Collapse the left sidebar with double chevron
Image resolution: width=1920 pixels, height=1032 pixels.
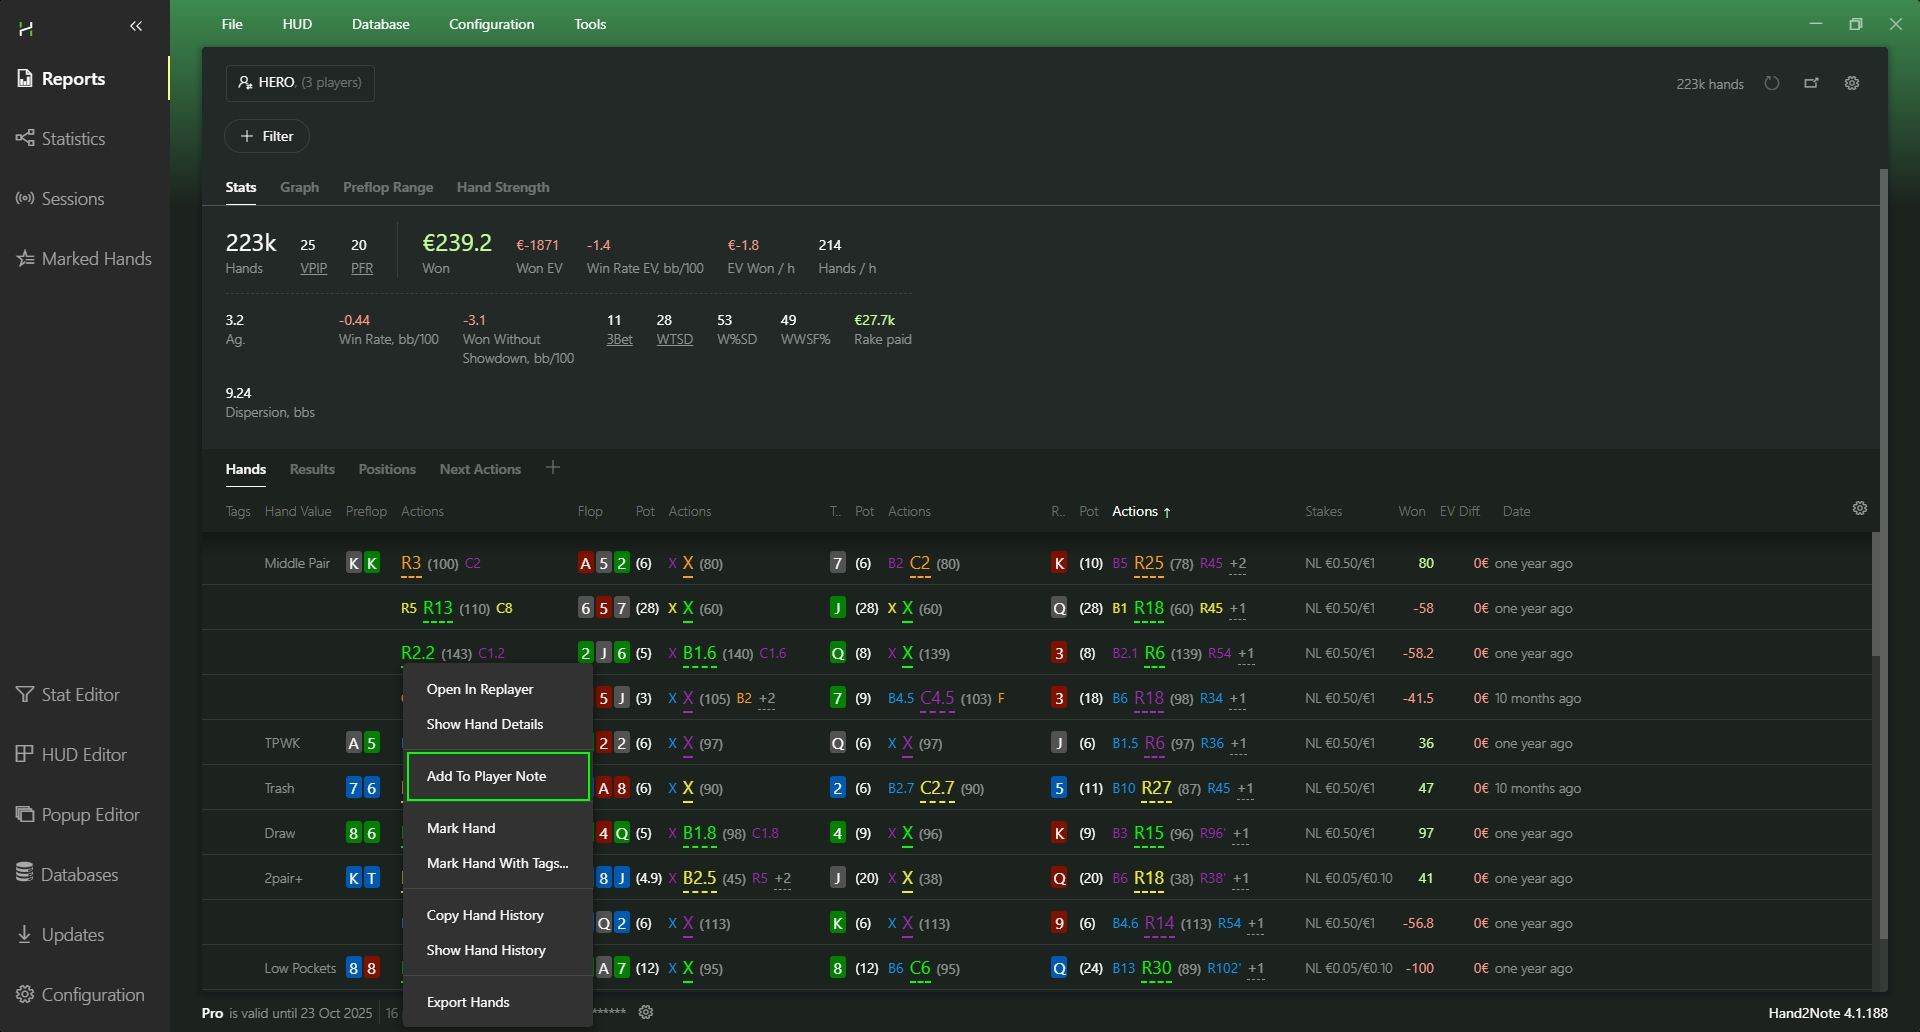136,27
